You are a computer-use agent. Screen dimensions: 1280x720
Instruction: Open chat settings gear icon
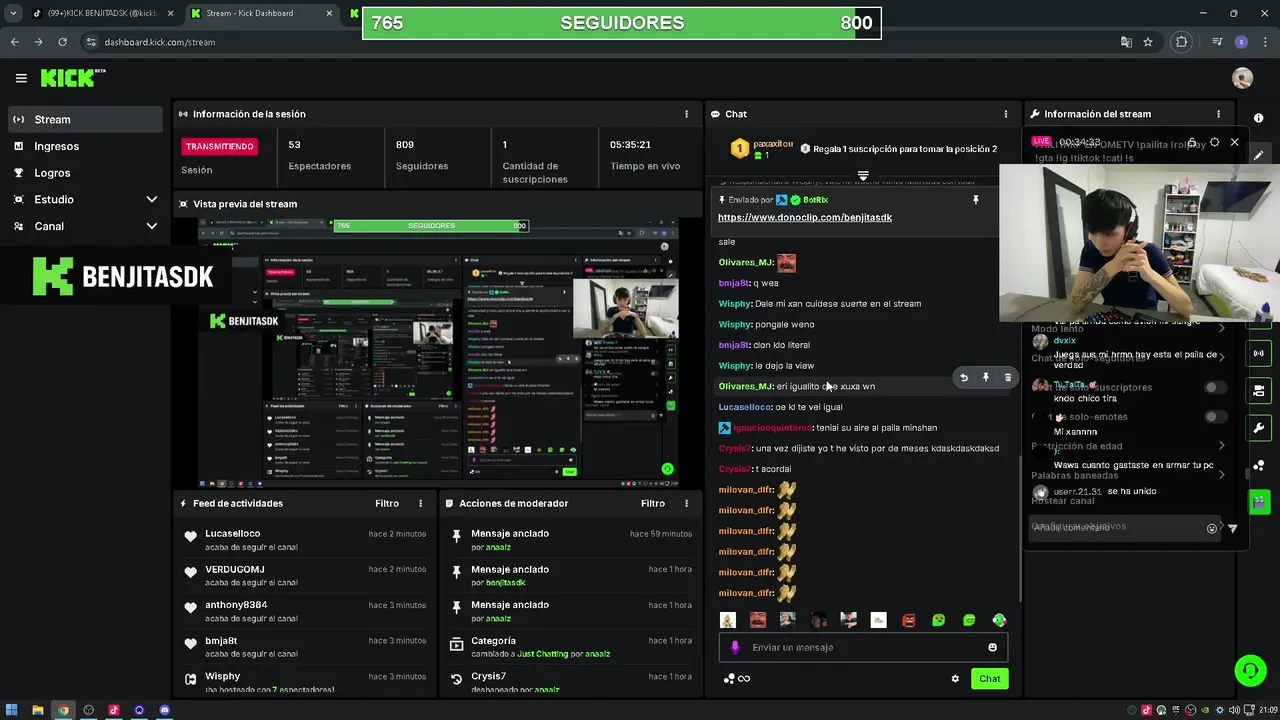point(955,679)
